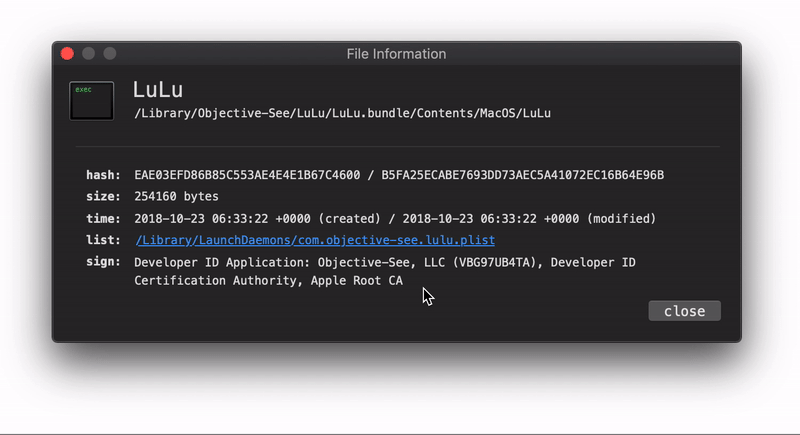This screenshot has width=800, height=435.
Task: Open the com.objective-see.lulu.plist link
Action: (x=315, y=240)
